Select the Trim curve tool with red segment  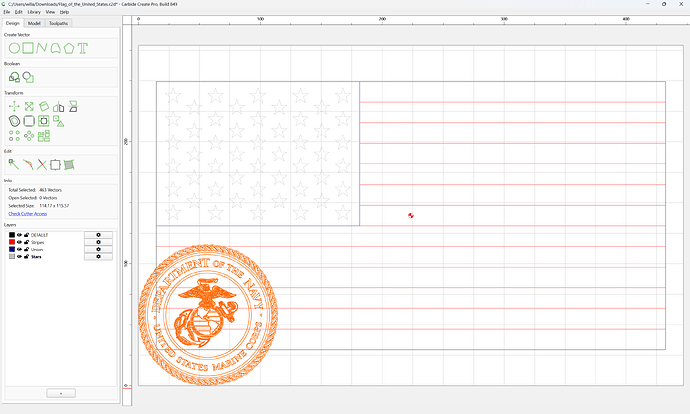pos(28,165)
